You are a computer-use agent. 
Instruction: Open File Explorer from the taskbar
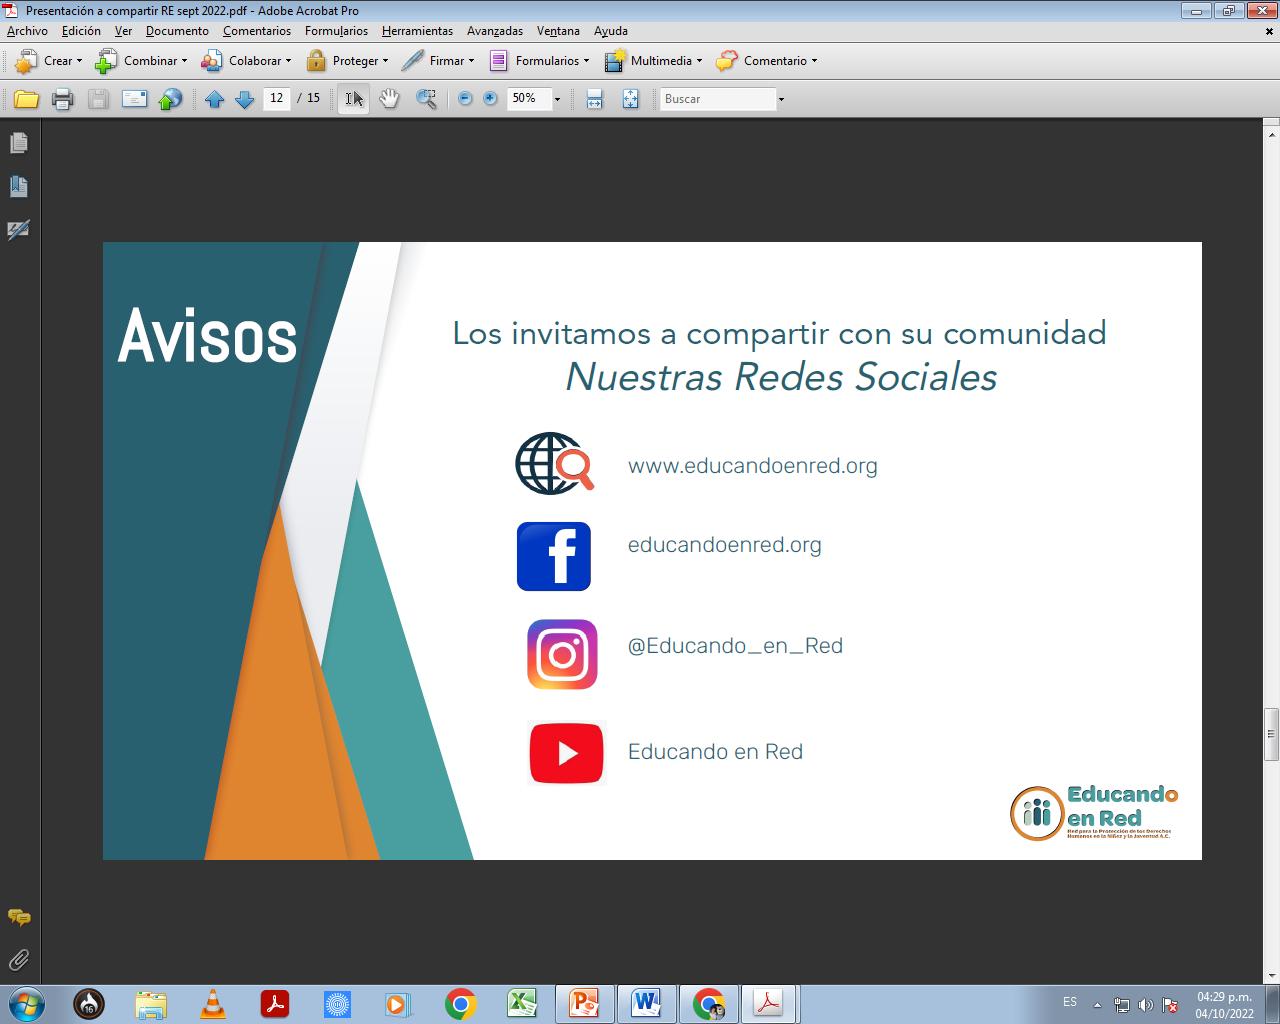click(151, 1003)
